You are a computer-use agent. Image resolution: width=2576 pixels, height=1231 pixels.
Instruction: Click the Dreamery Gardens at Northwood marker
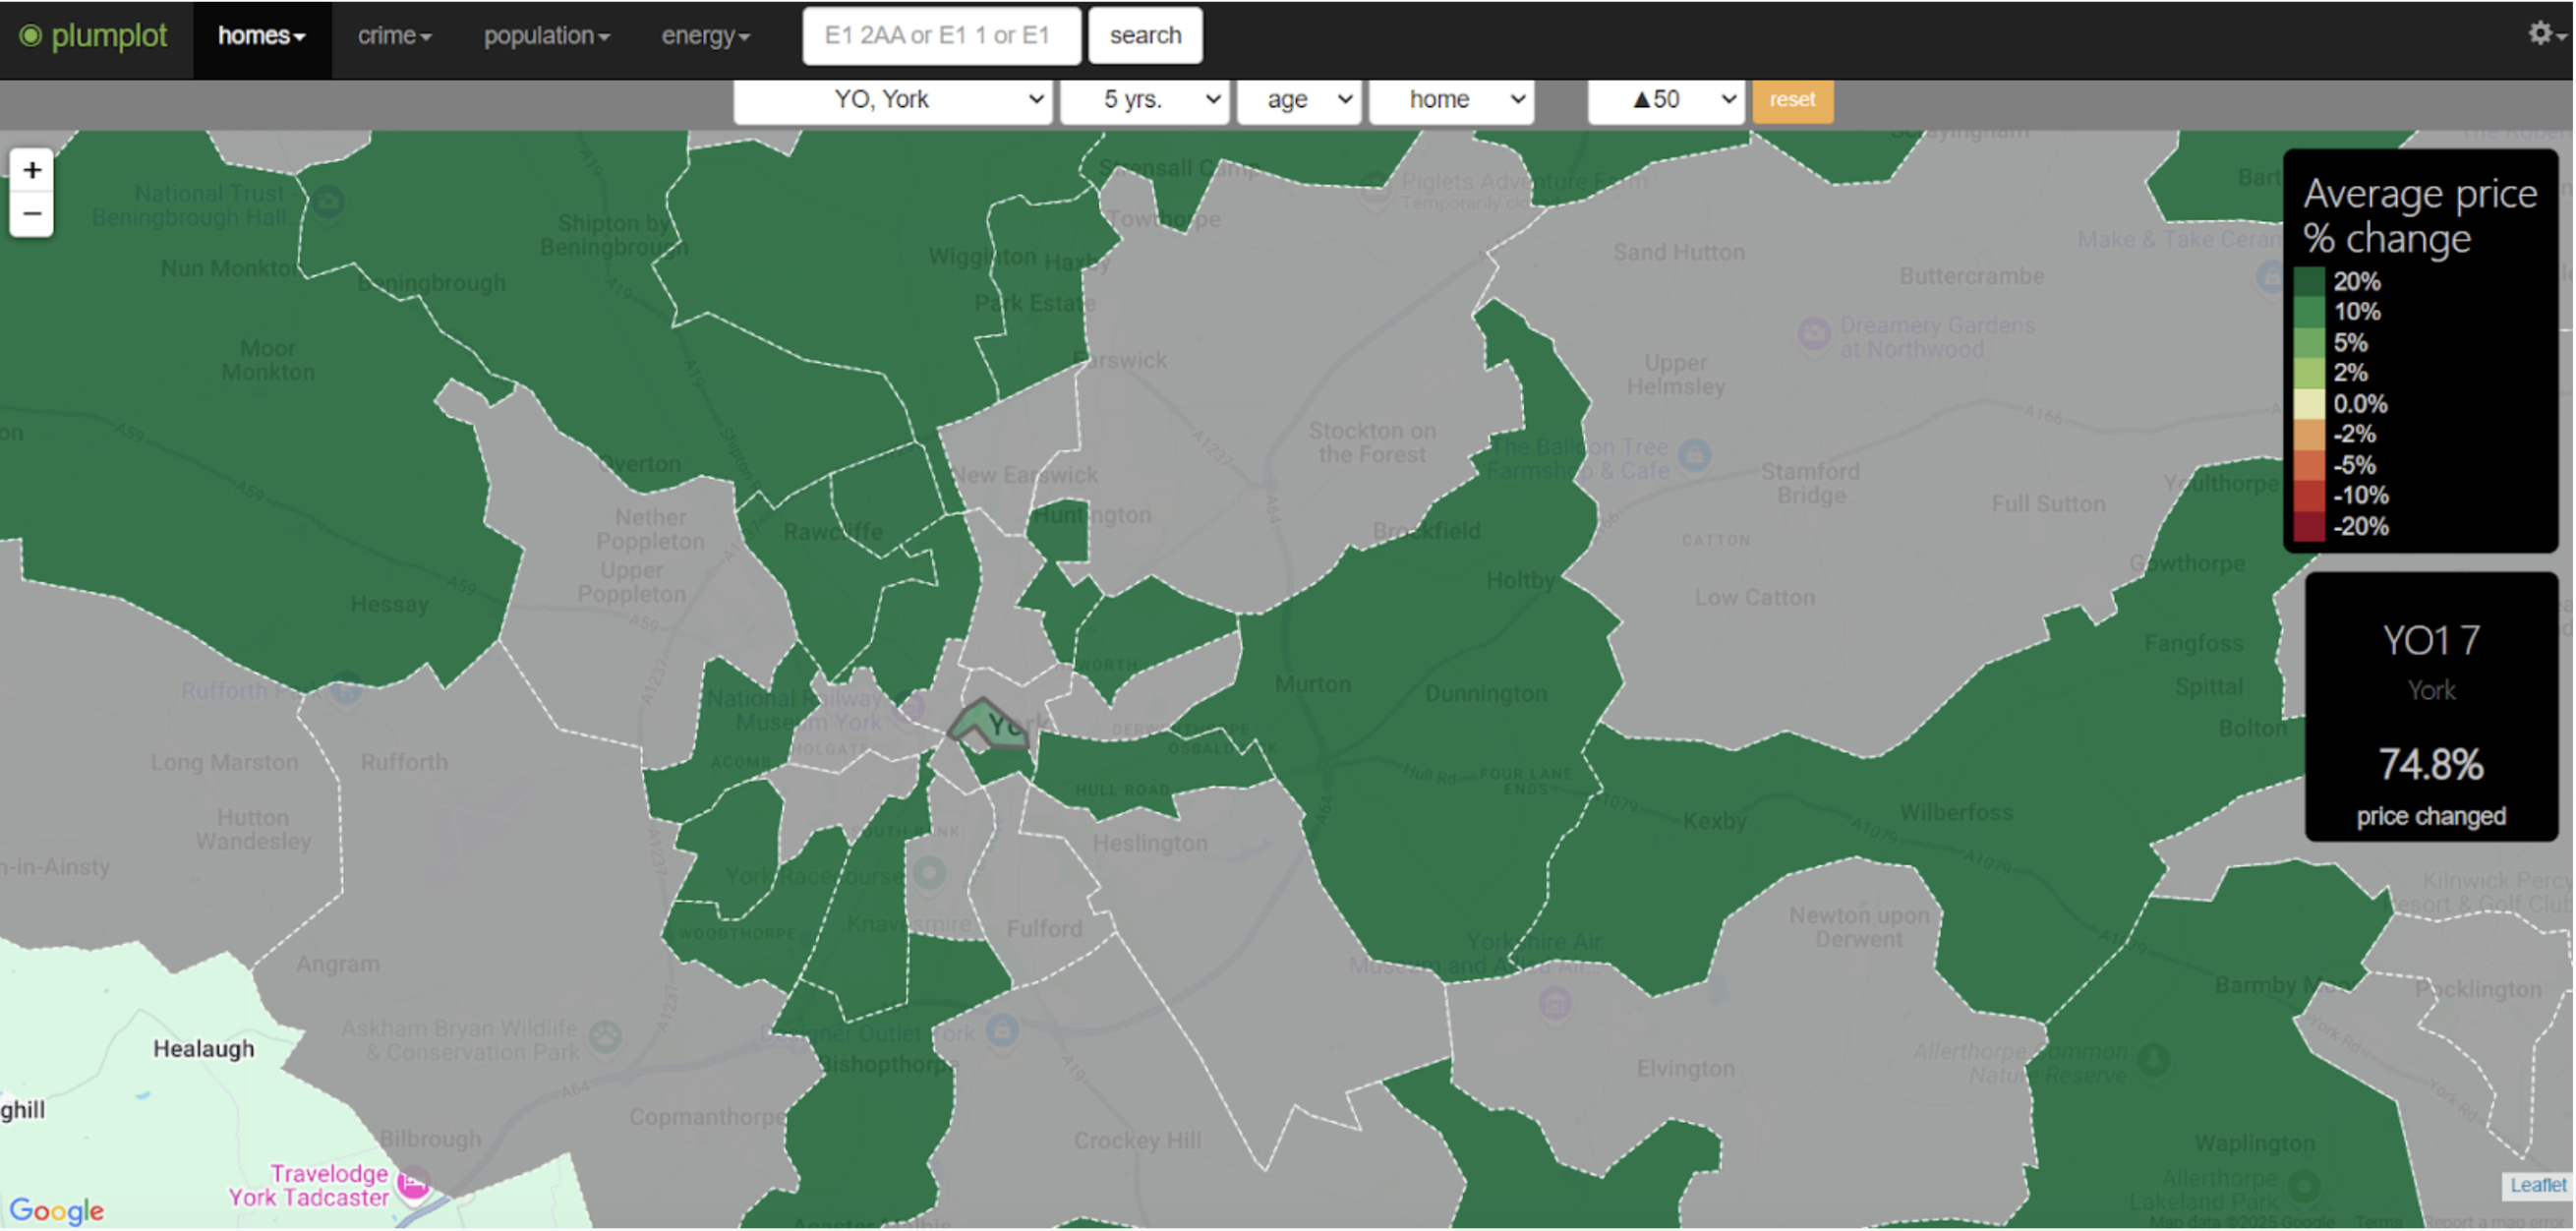click(x=1815, y=333)
